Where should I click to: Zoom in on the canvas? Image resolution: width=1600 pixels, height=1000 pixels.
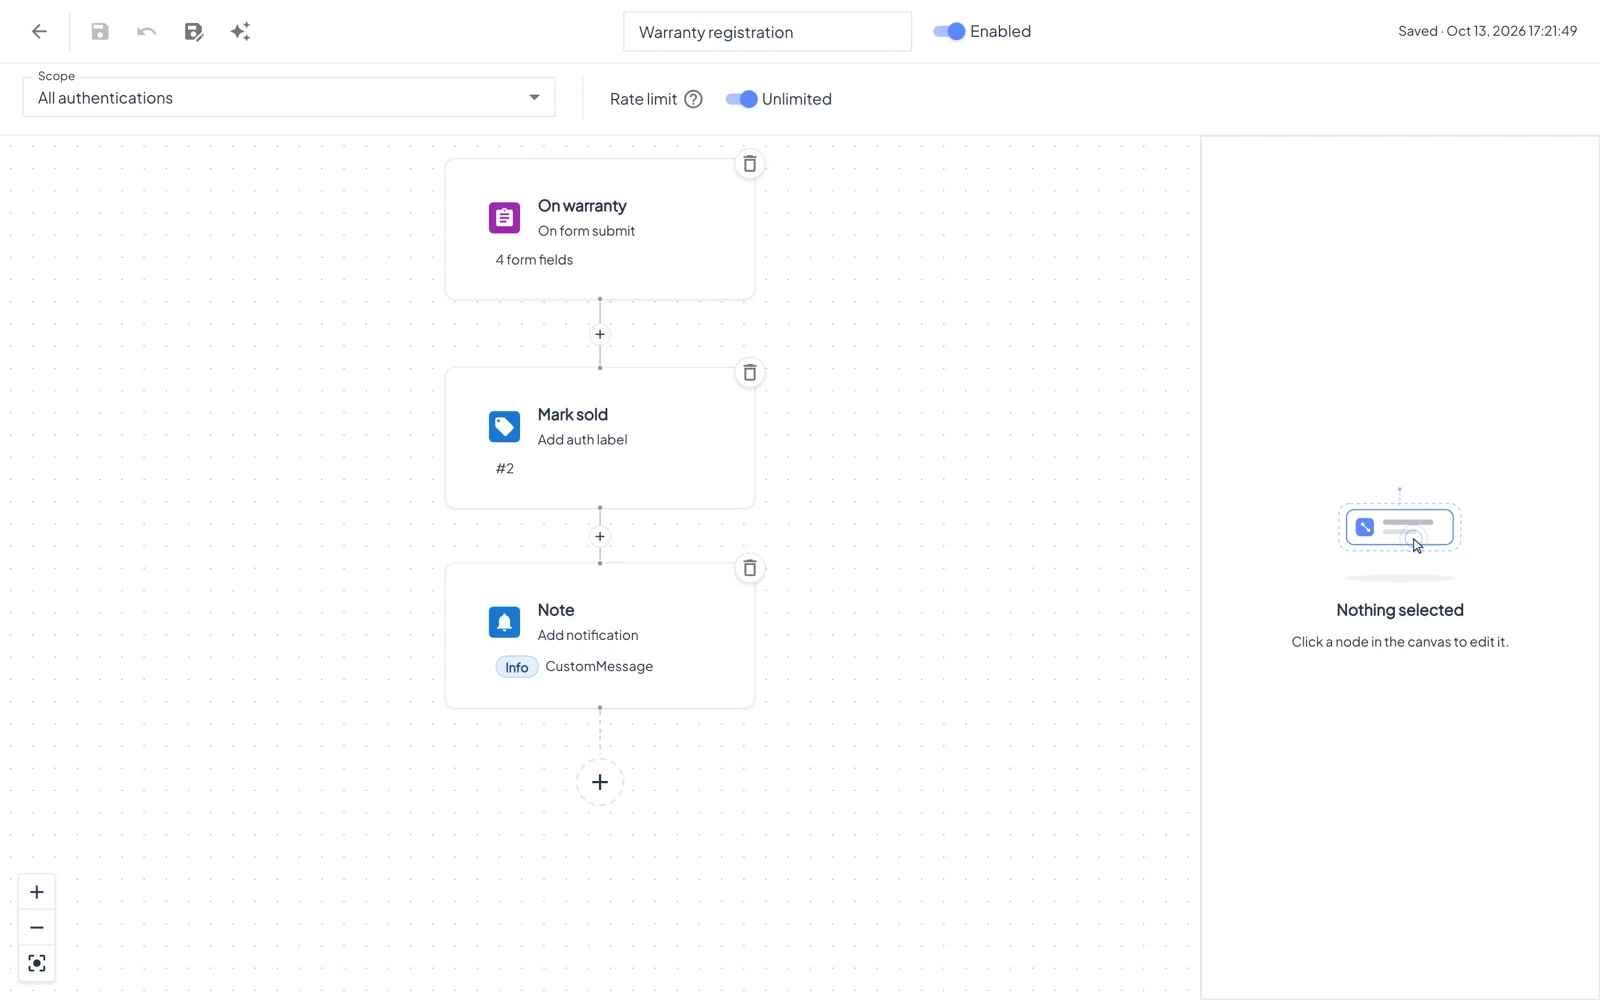click(x=37, y=892)
